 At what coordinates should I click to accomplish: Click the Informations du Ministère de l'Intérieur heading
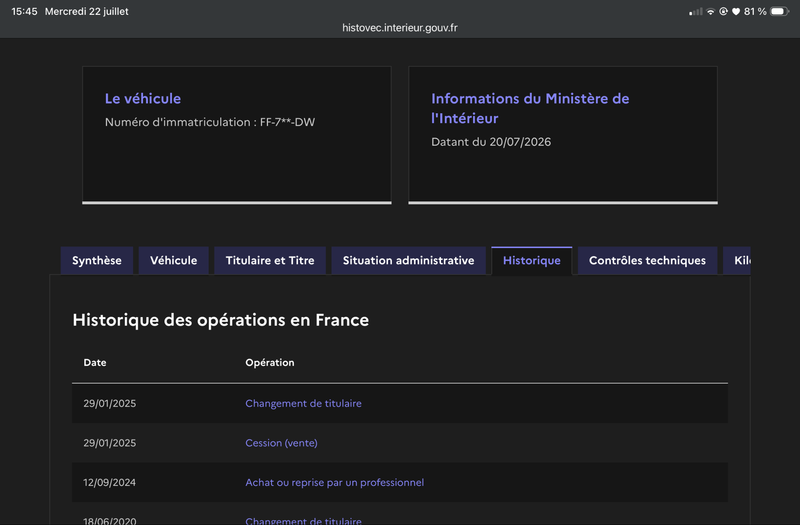(530, 108)
